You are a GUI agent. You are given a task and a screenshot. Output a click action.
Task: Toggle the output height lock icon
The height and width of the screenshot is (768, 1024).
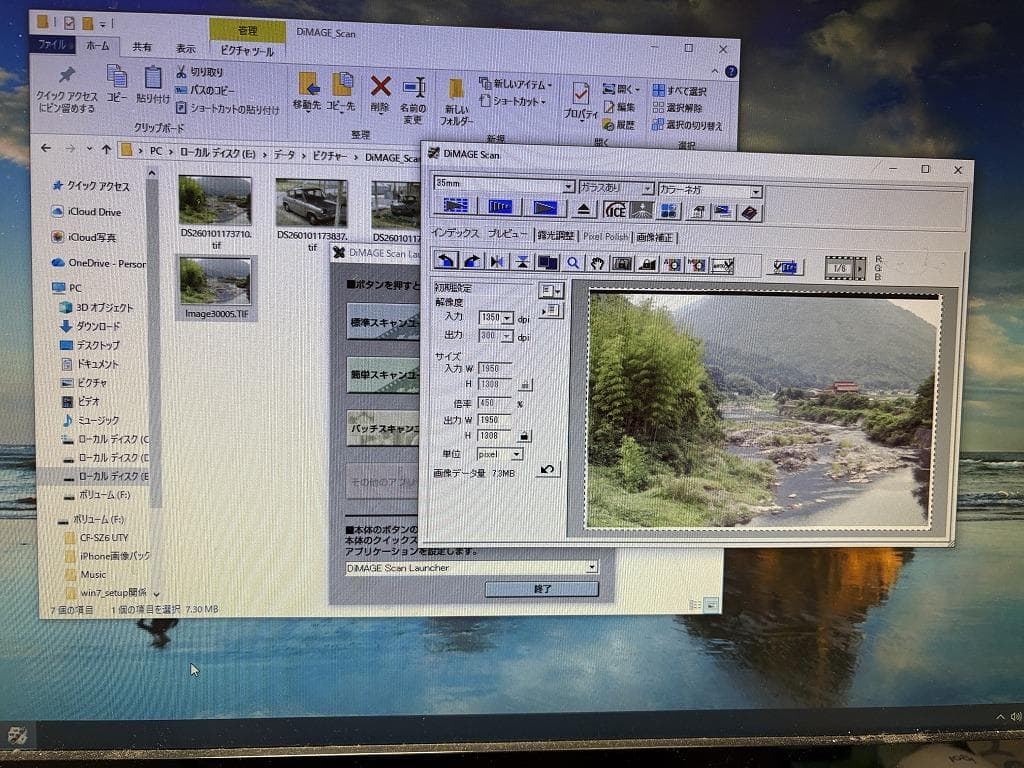pyautogui.click(x=524, y=436)
